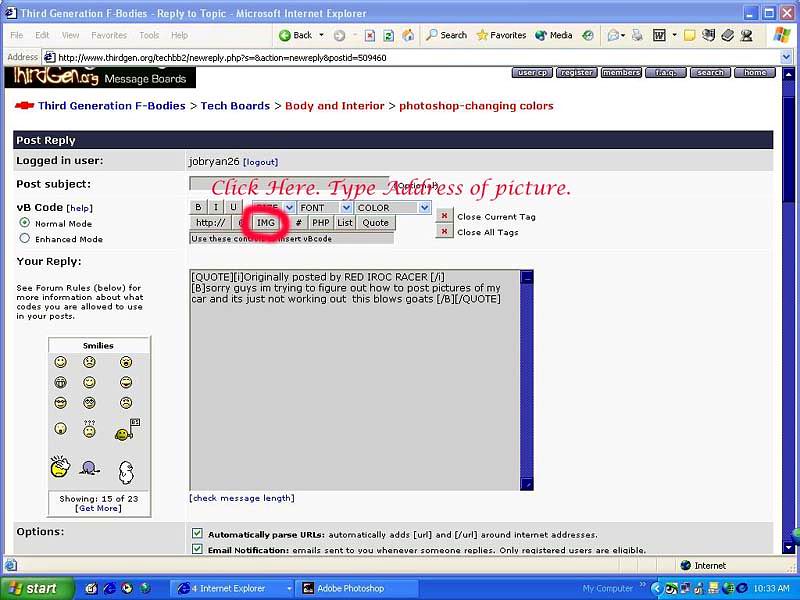
Task: Open the Favorites menu in the menu bar
Action: click(x=109, y=35)
